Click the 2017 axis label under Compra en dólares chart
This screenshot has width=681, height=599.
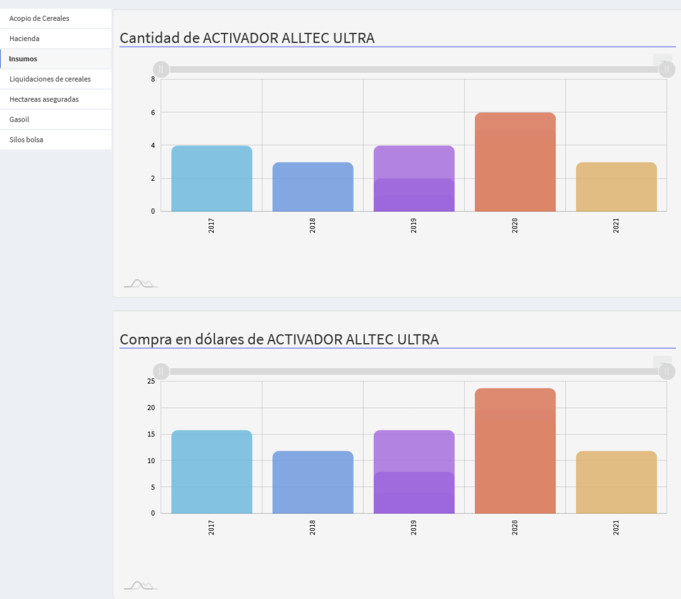point(212,528)
